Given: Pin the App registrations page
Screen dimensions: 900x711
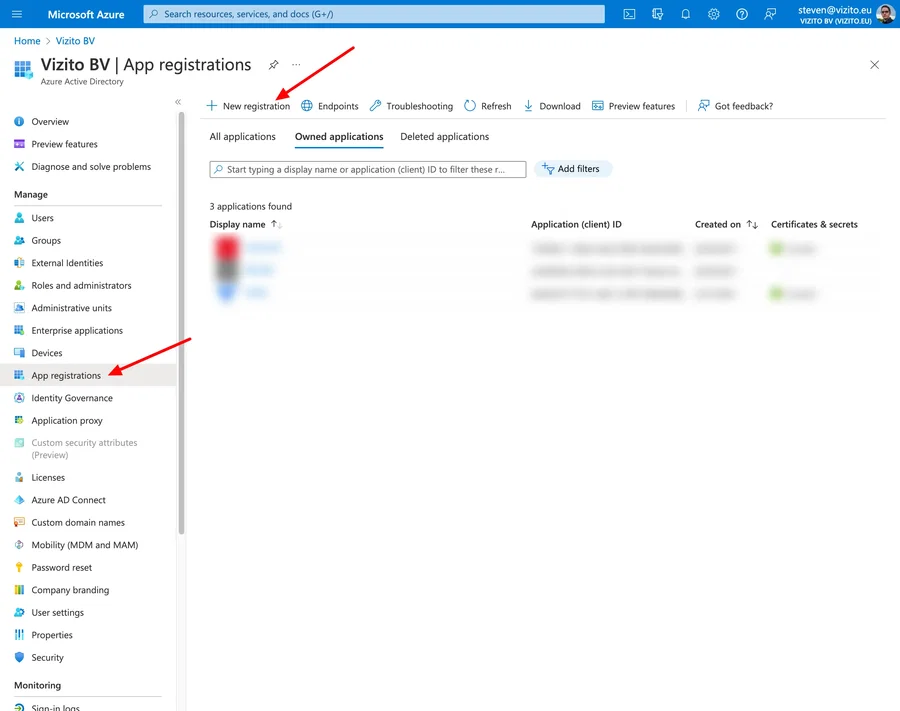Looking at the screenshot, I should [x=272, y=64].
